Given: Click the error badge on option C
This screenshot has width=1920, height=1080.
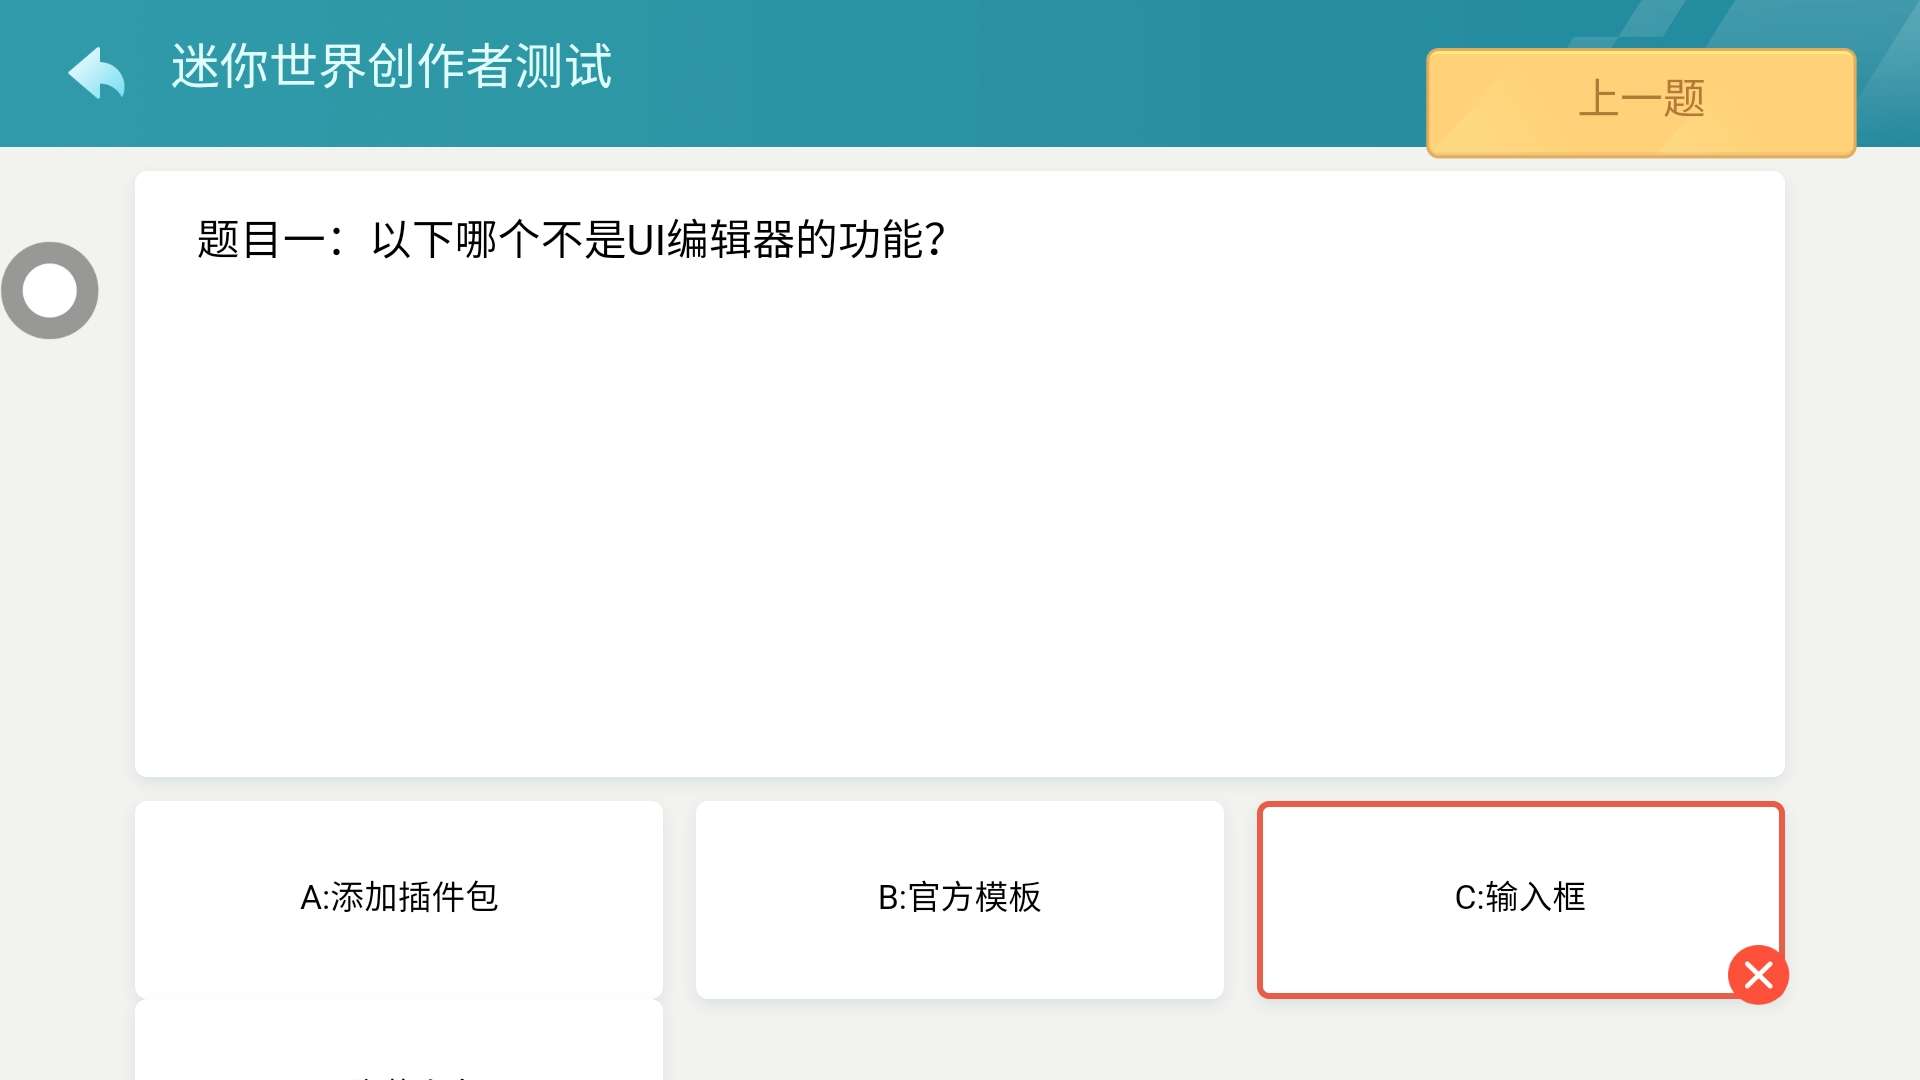Looking at the screenshot, I should point(1758,974).
